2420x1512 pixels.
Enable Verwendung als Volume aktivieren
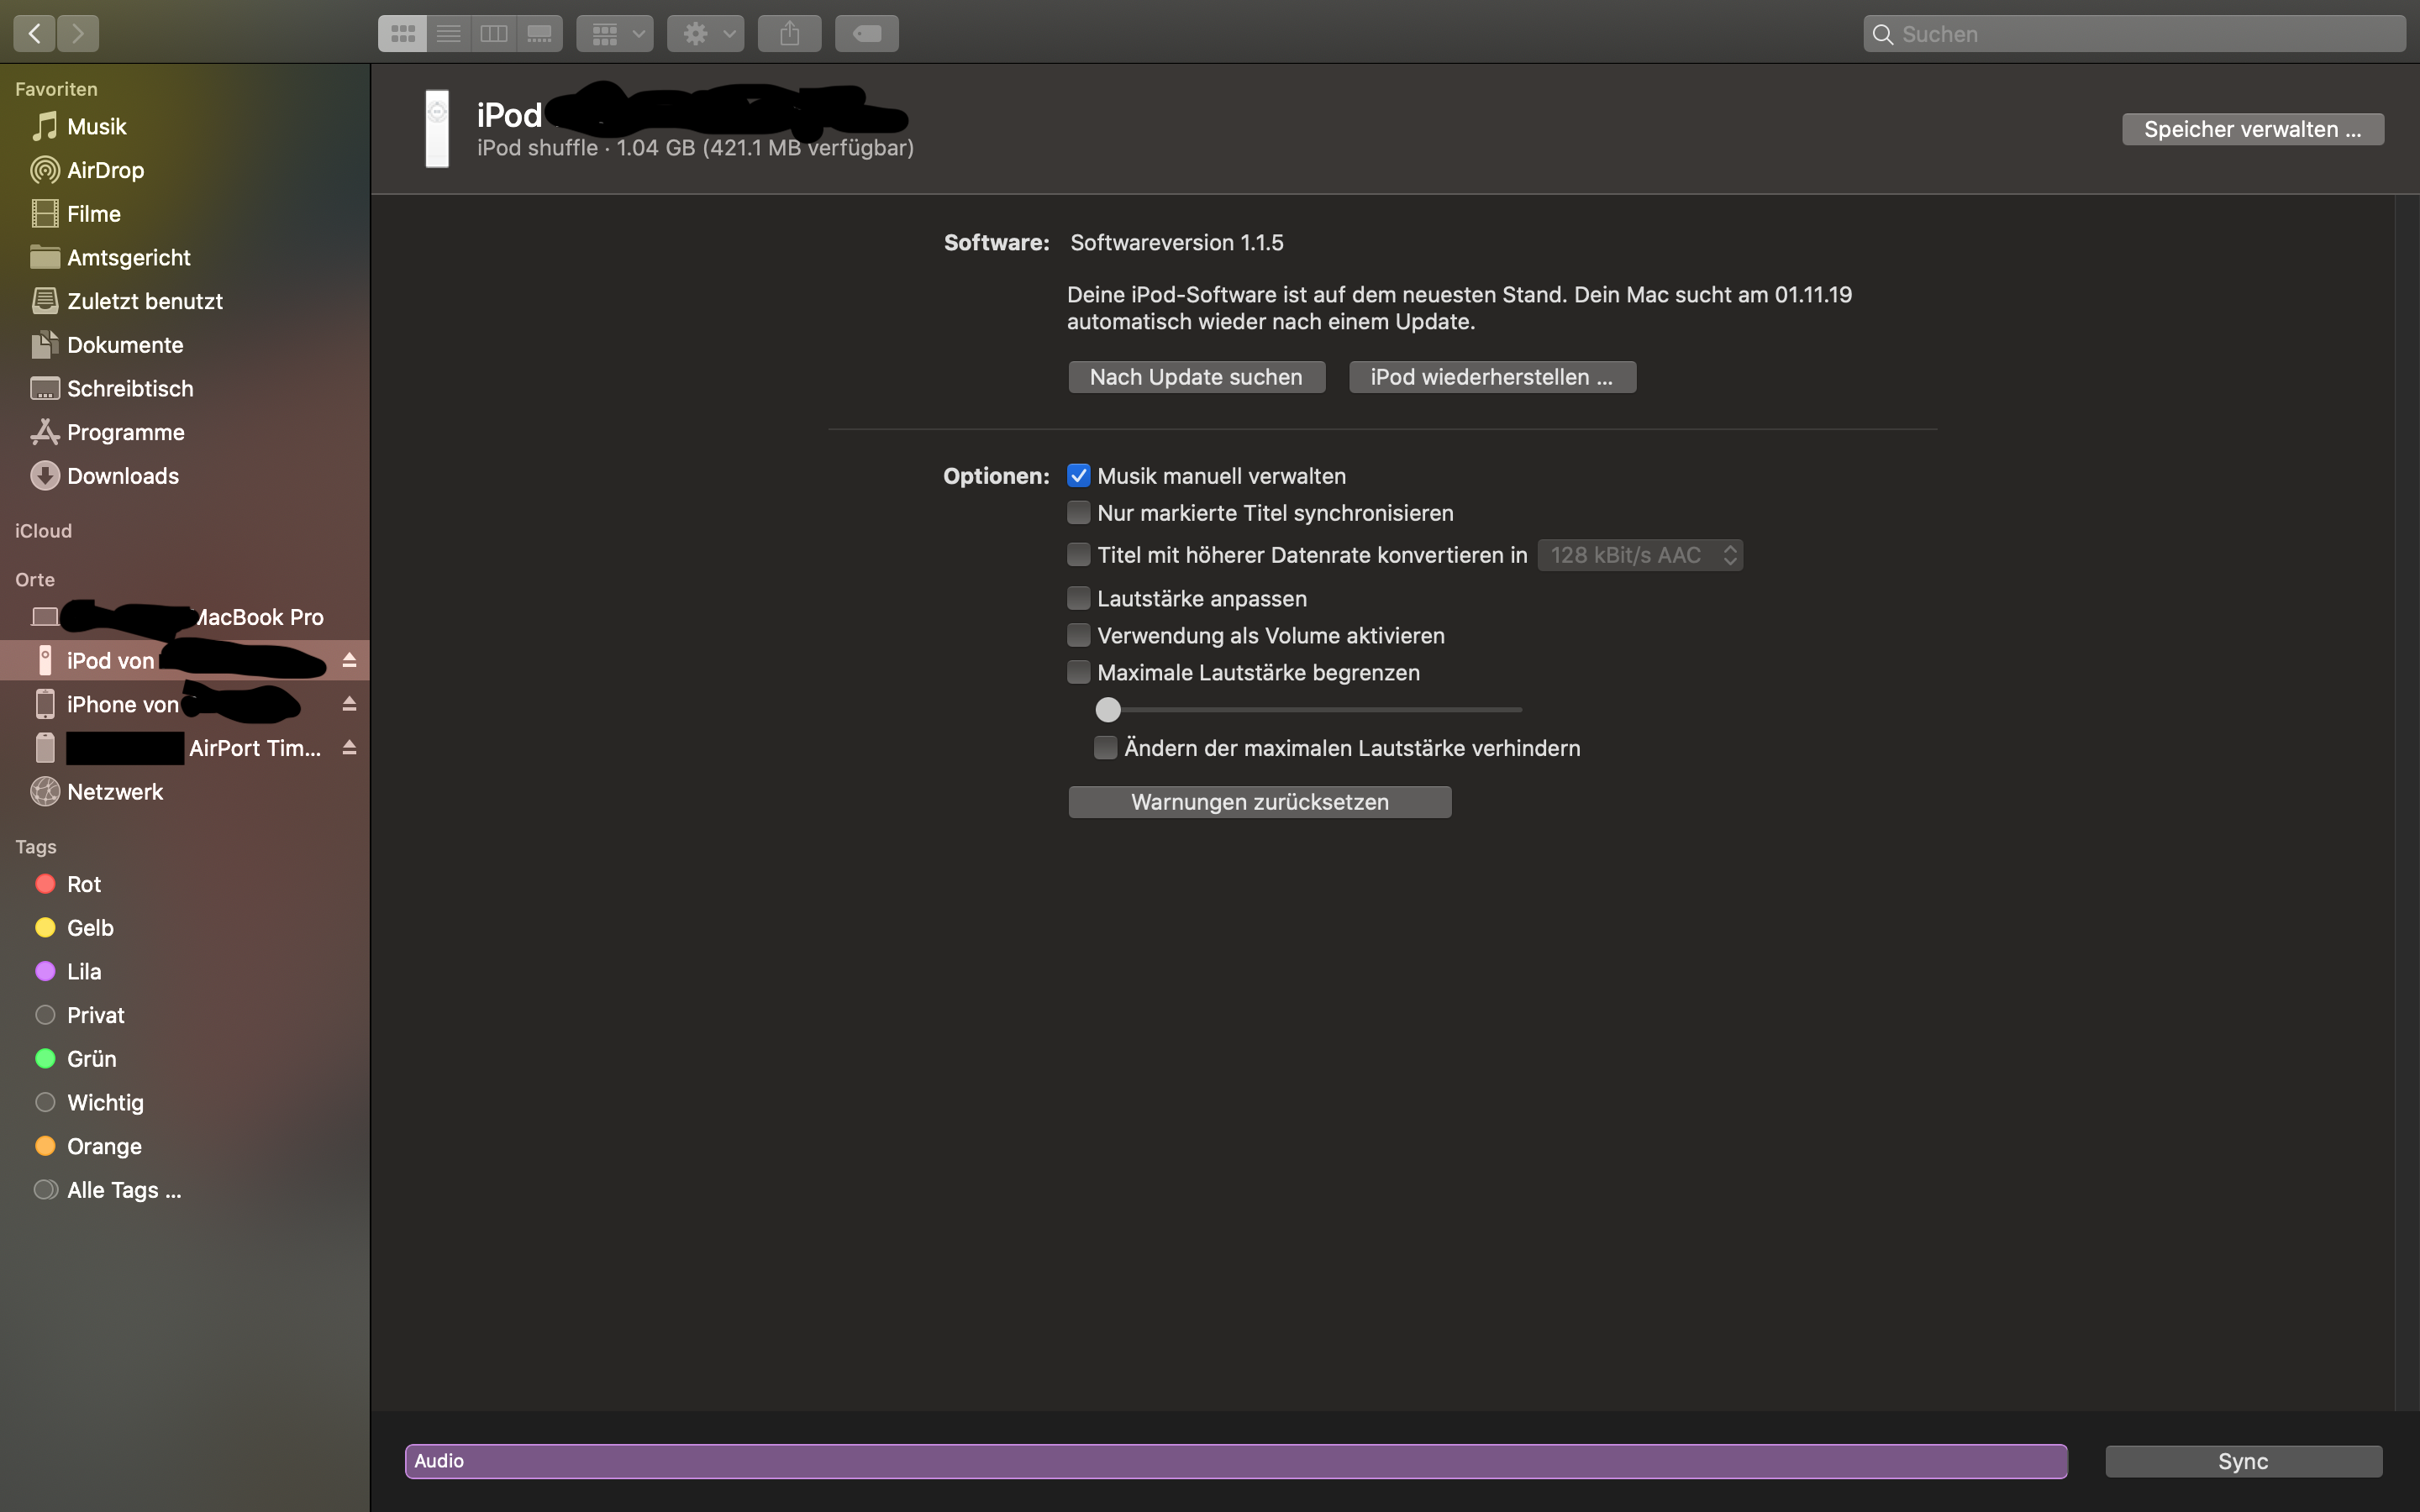pos(1078,635)
